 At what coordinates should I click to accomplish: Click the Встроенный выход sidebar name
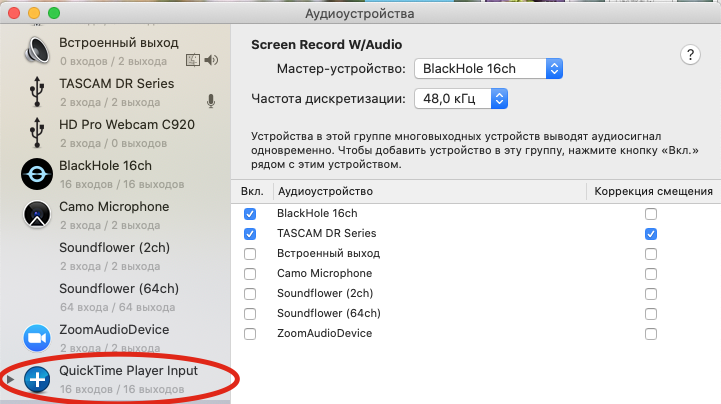tap(119, 43)
